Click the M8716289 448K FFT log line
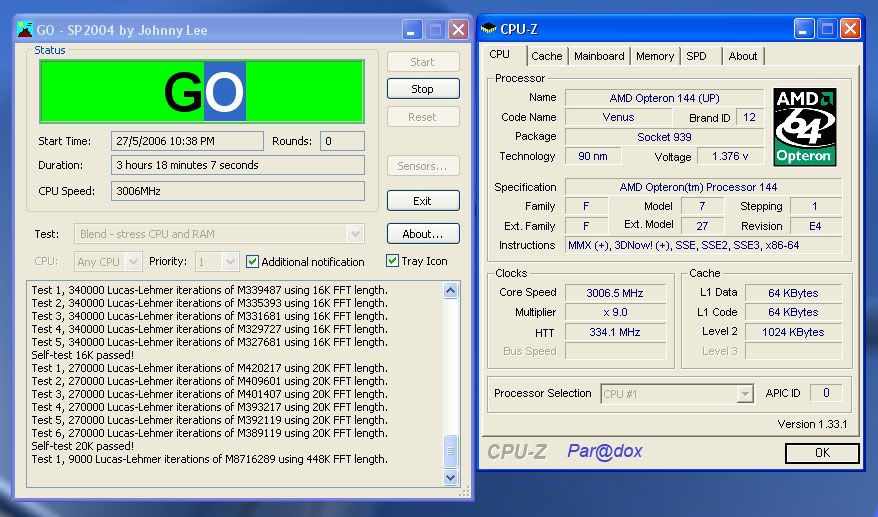 (x=209, y=459)
